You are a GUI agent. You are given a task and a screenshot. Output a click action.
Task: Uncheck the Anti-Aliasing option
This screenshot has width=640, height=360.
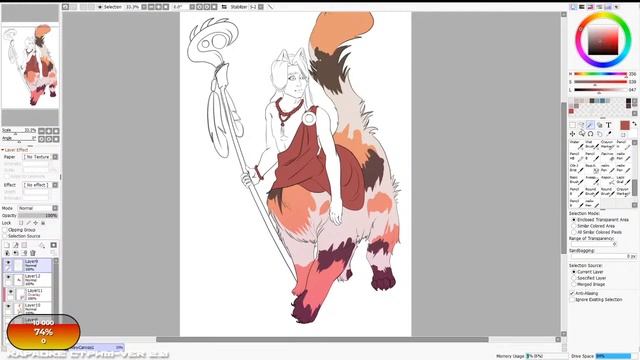click(x=572, y=293)
